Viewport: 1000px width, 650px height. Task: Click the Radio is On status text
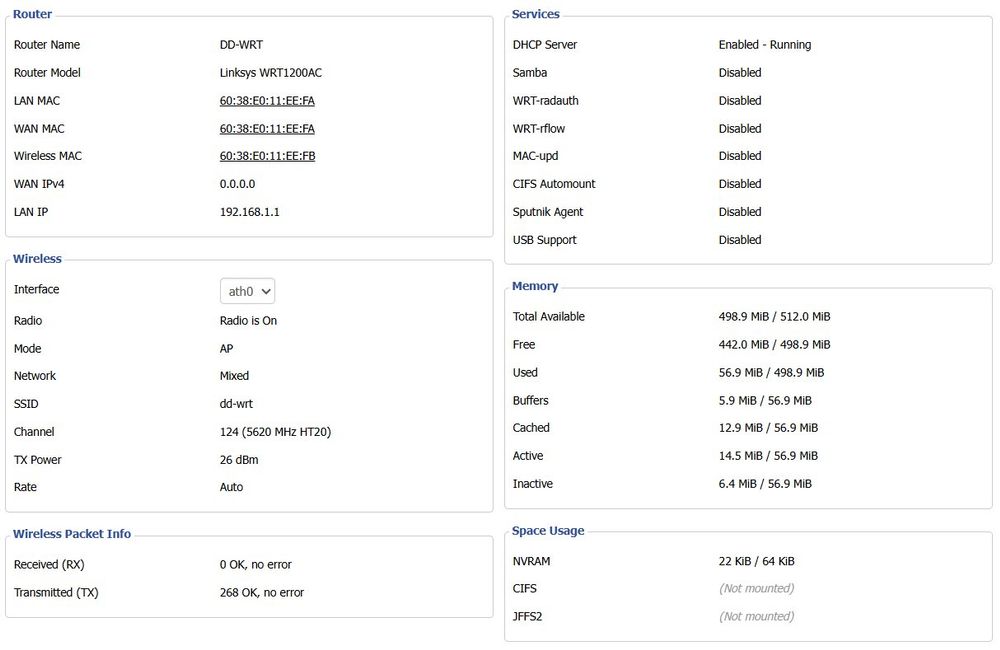tap(249, 321)
